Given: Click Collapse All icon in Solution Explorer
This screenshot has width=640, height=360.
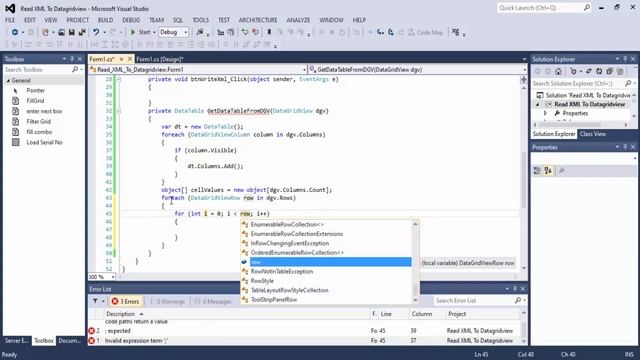Looking at the screenshot, I should click(609, 71).
